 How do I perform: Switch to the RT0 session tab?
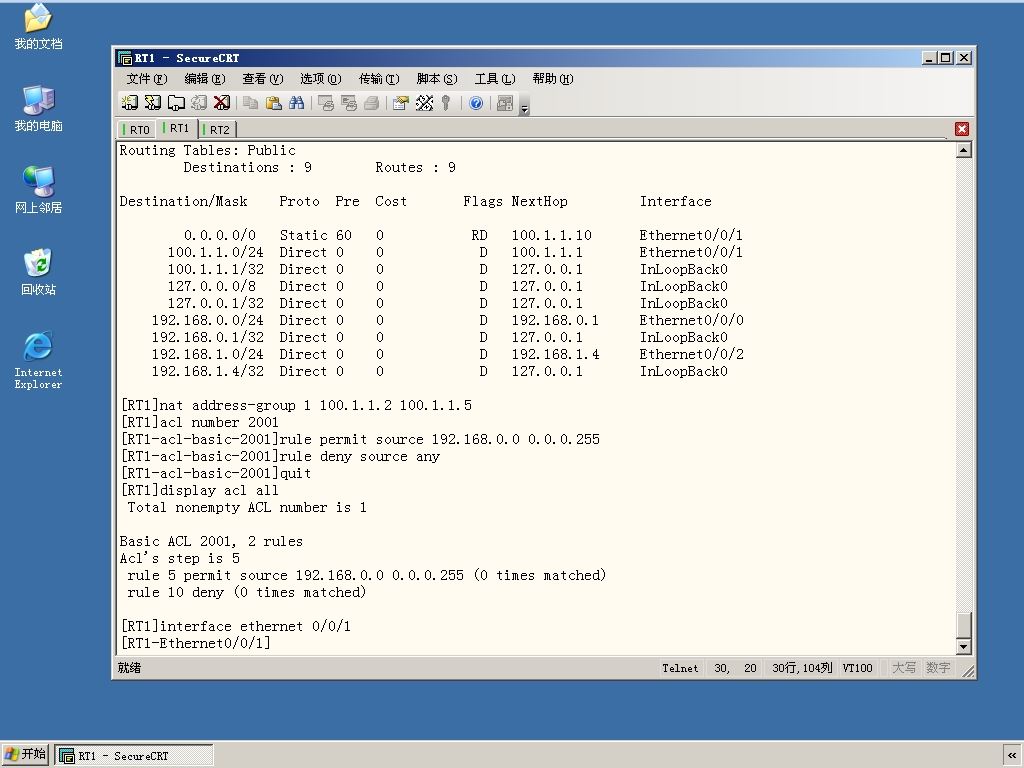[x=137, y=129]
